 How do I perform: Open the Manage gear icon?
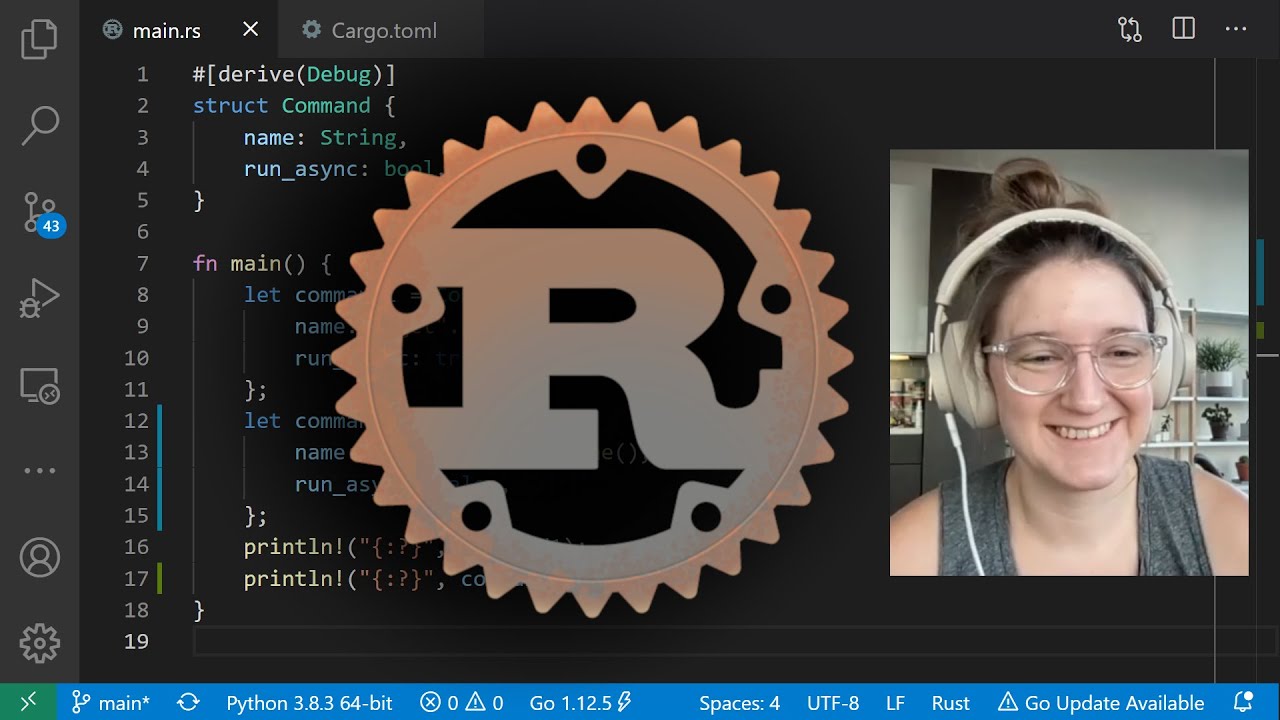pos(40,643)
